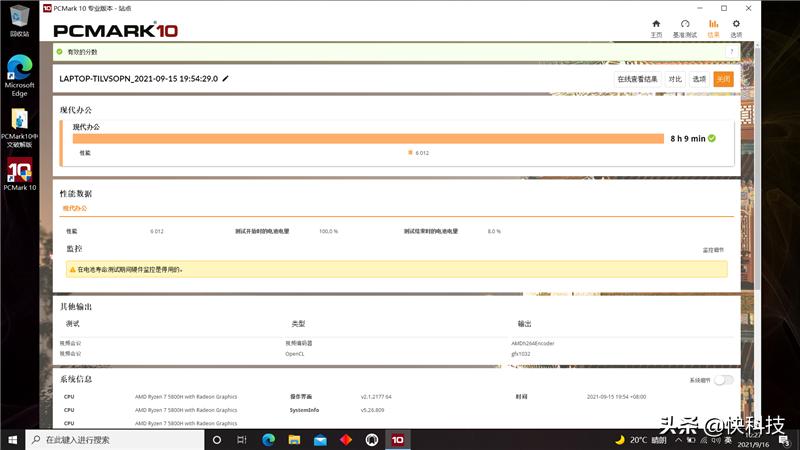
Task: Open the notification center icon
Action: coord(785,439)
